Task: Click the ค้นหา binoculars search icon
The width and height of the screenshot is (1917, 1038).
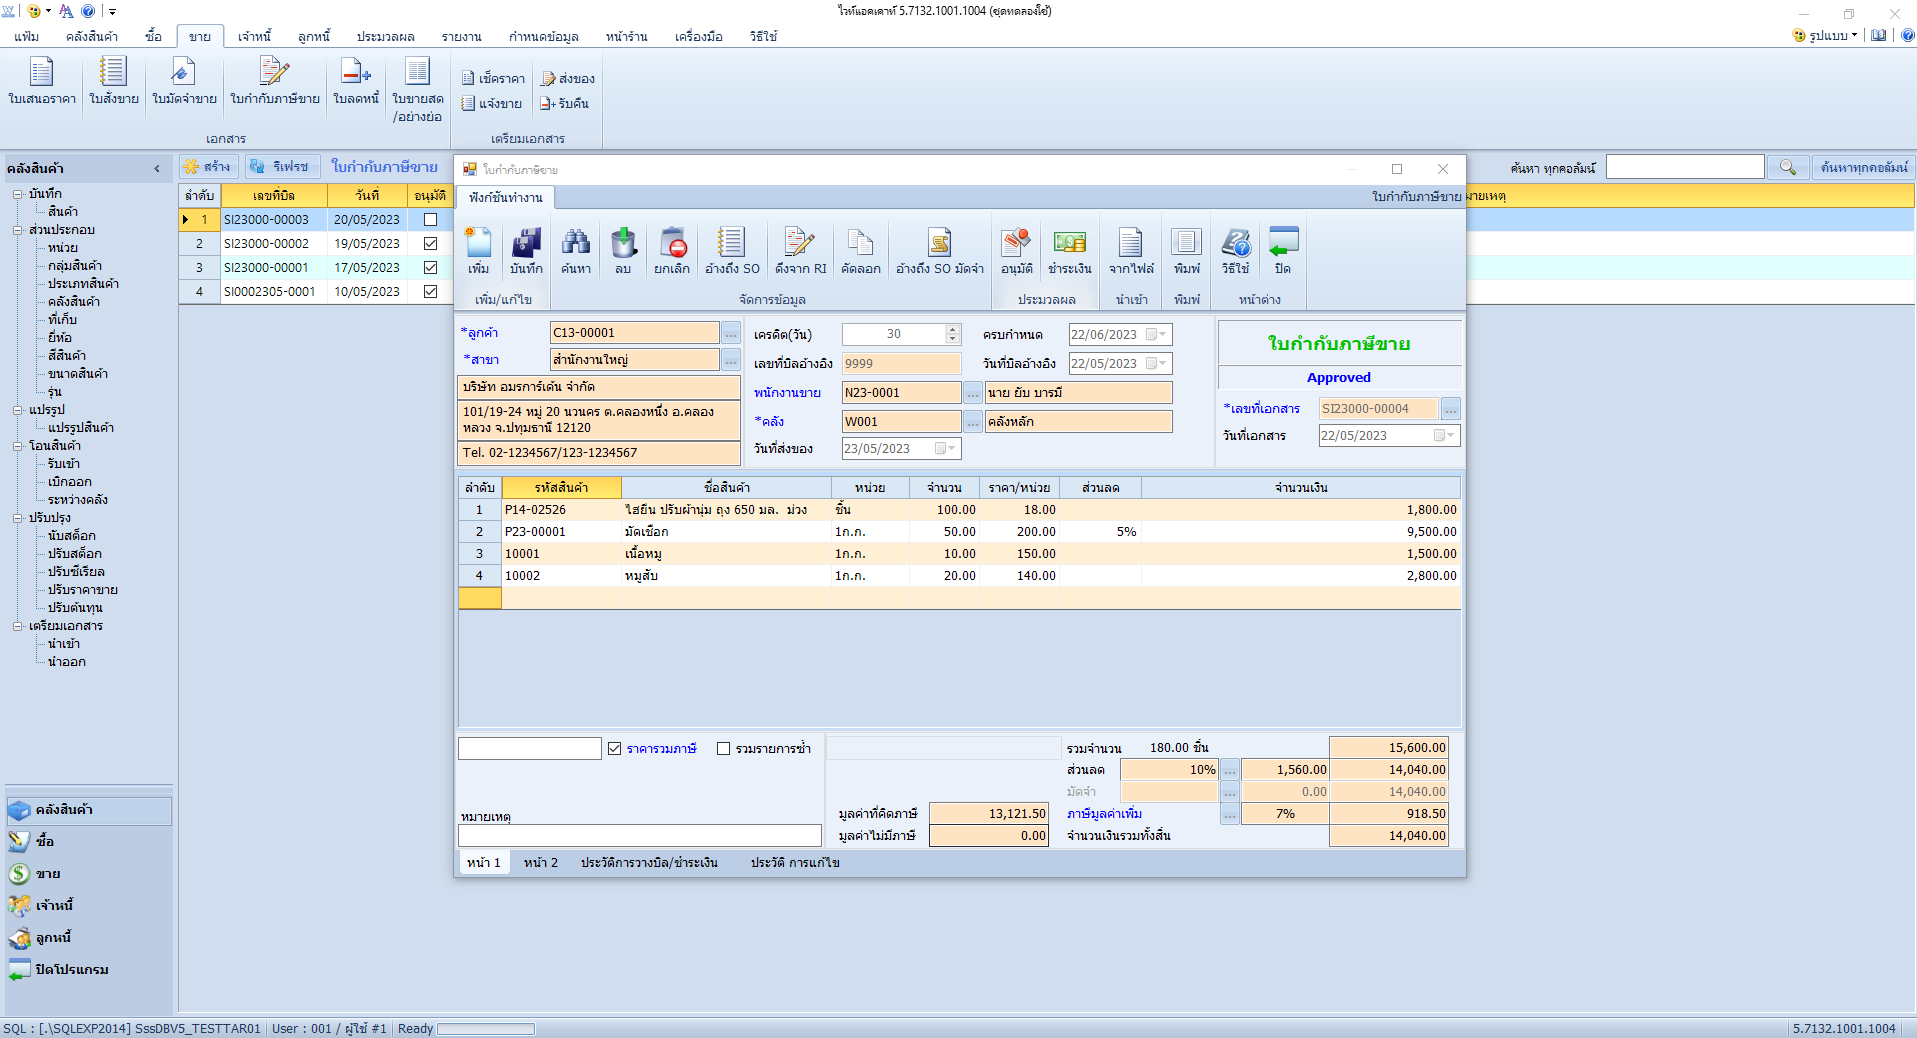Action: click(x=575, y=251)
